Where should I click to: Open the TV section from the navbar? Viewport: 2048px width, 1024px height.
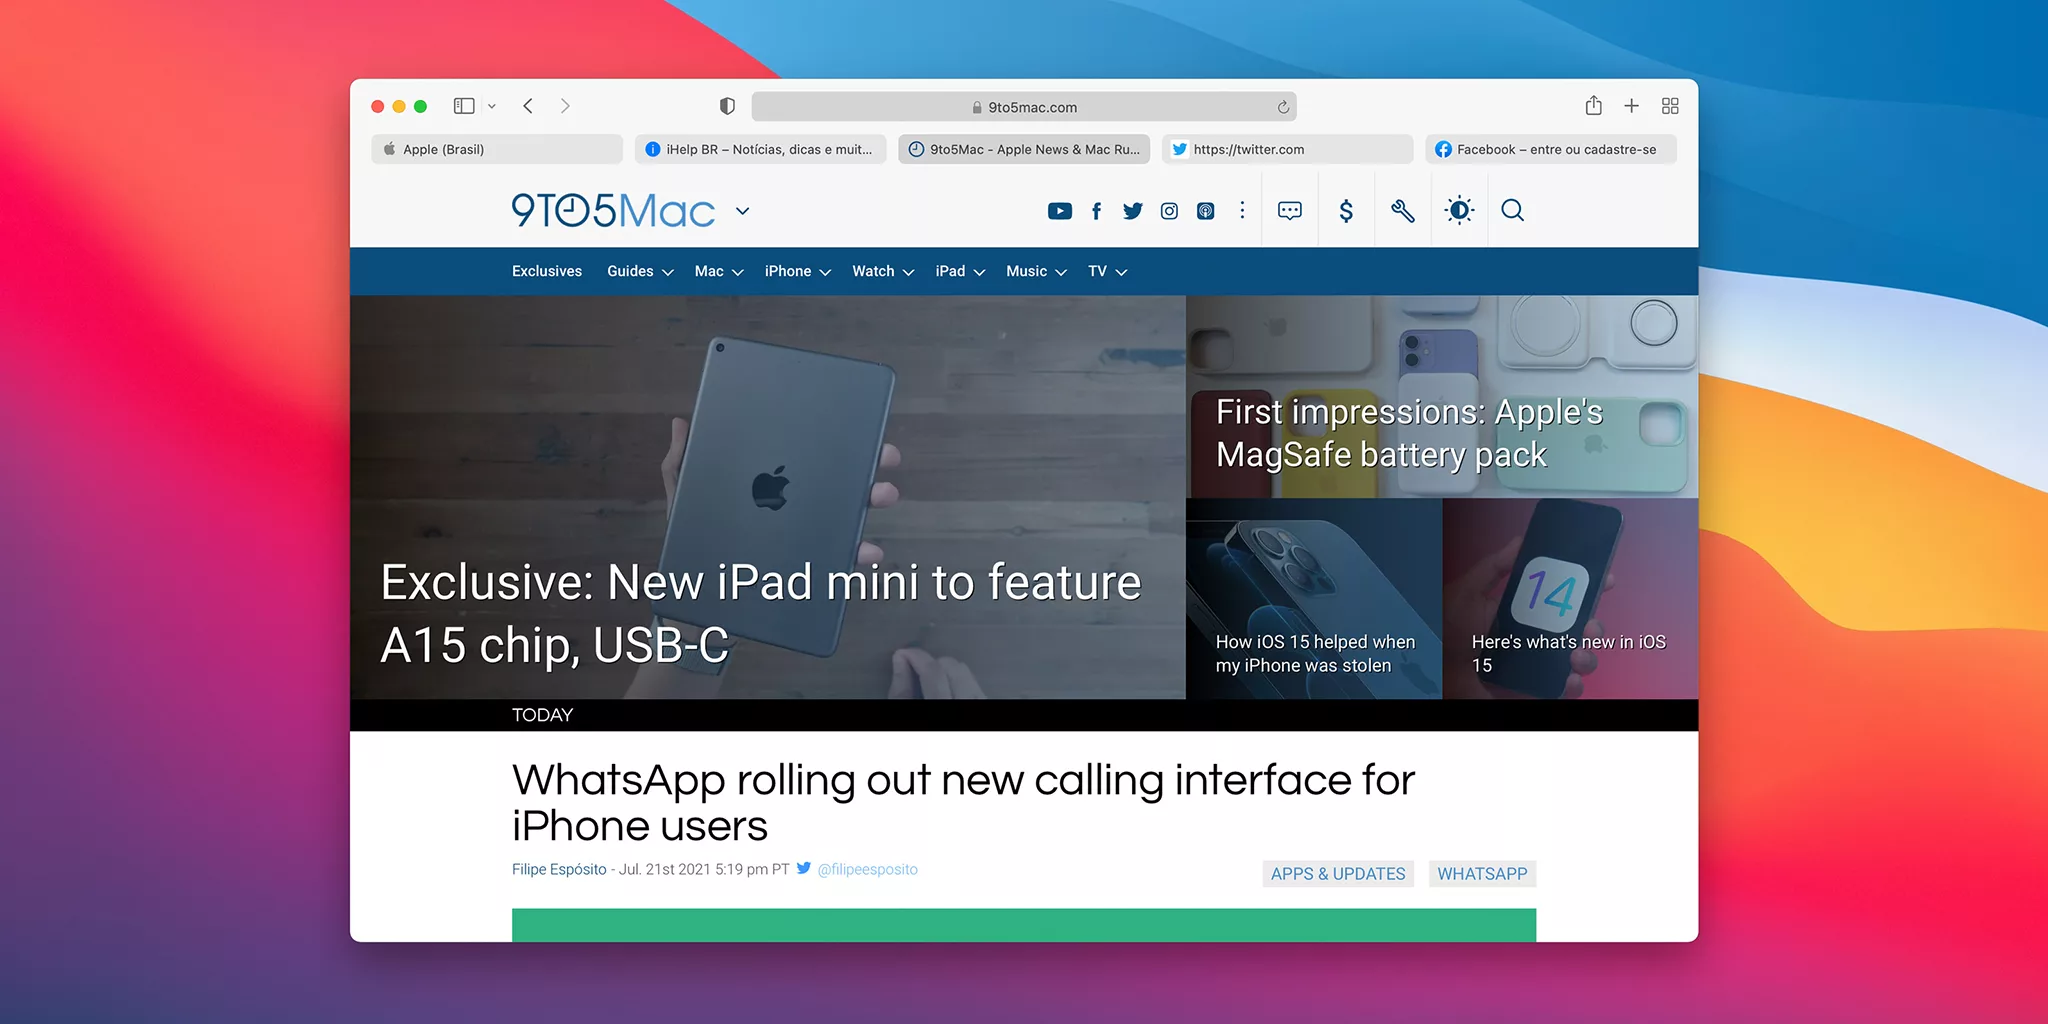[x=1097, y=271]
